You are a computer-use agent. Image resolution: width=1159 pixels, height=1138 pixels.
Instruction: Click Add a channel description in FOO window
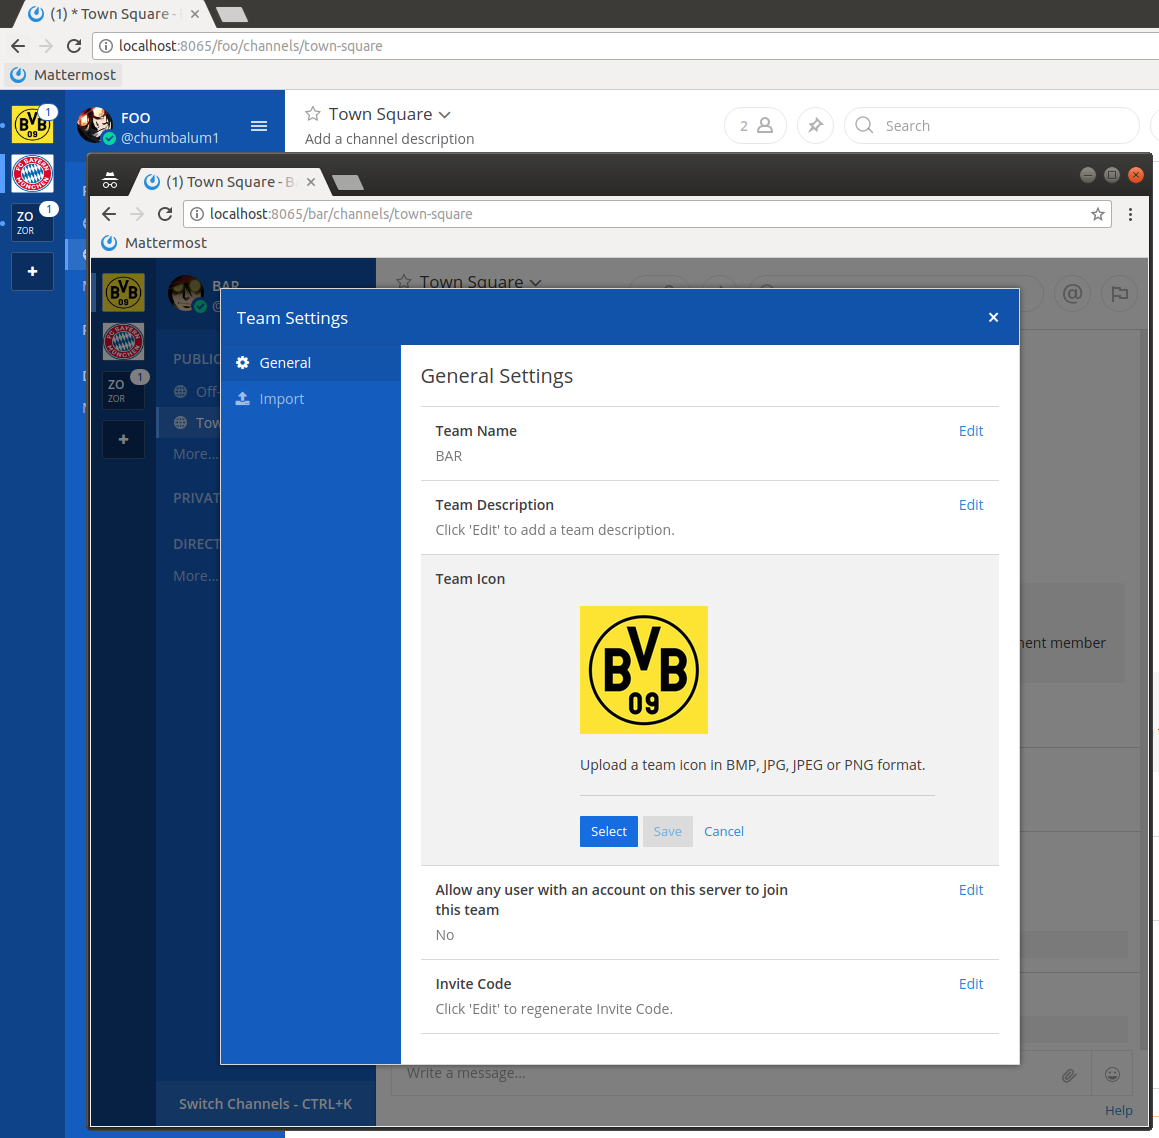(390, 139)
